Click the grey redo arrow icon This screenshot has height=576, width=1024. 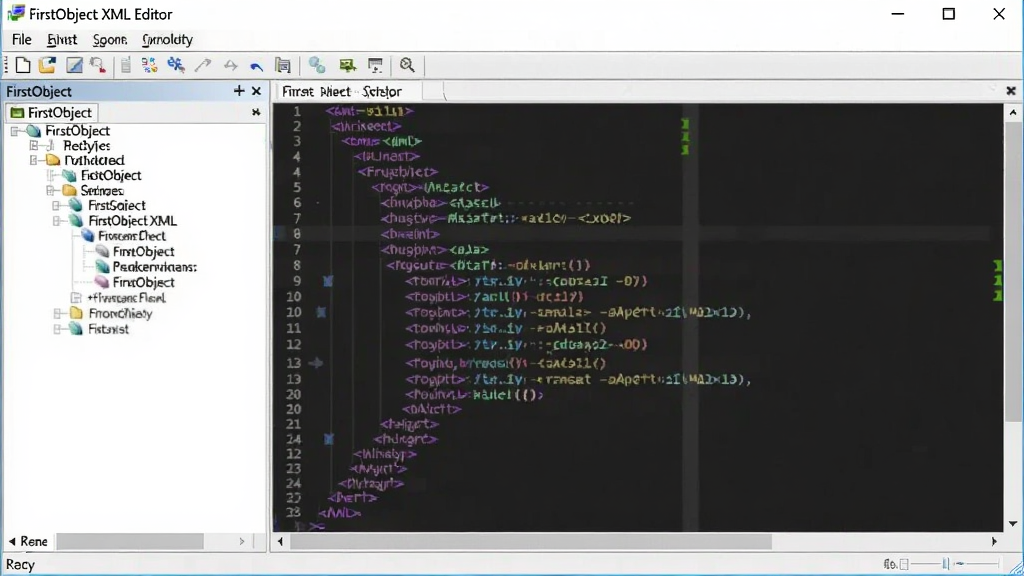230,65
